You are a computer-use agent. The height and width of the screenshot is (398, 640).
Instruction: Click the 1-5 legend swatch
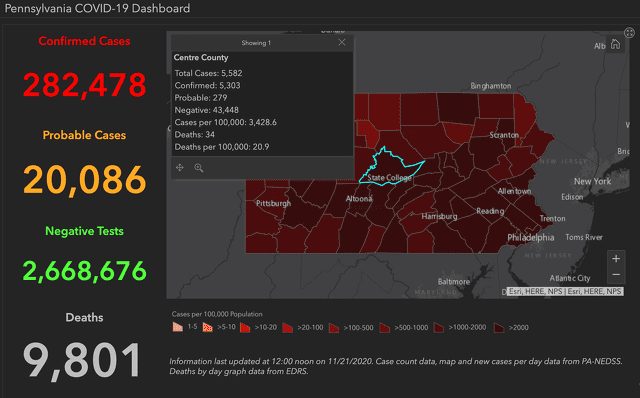pyautogui.click(x=178, y=327)
